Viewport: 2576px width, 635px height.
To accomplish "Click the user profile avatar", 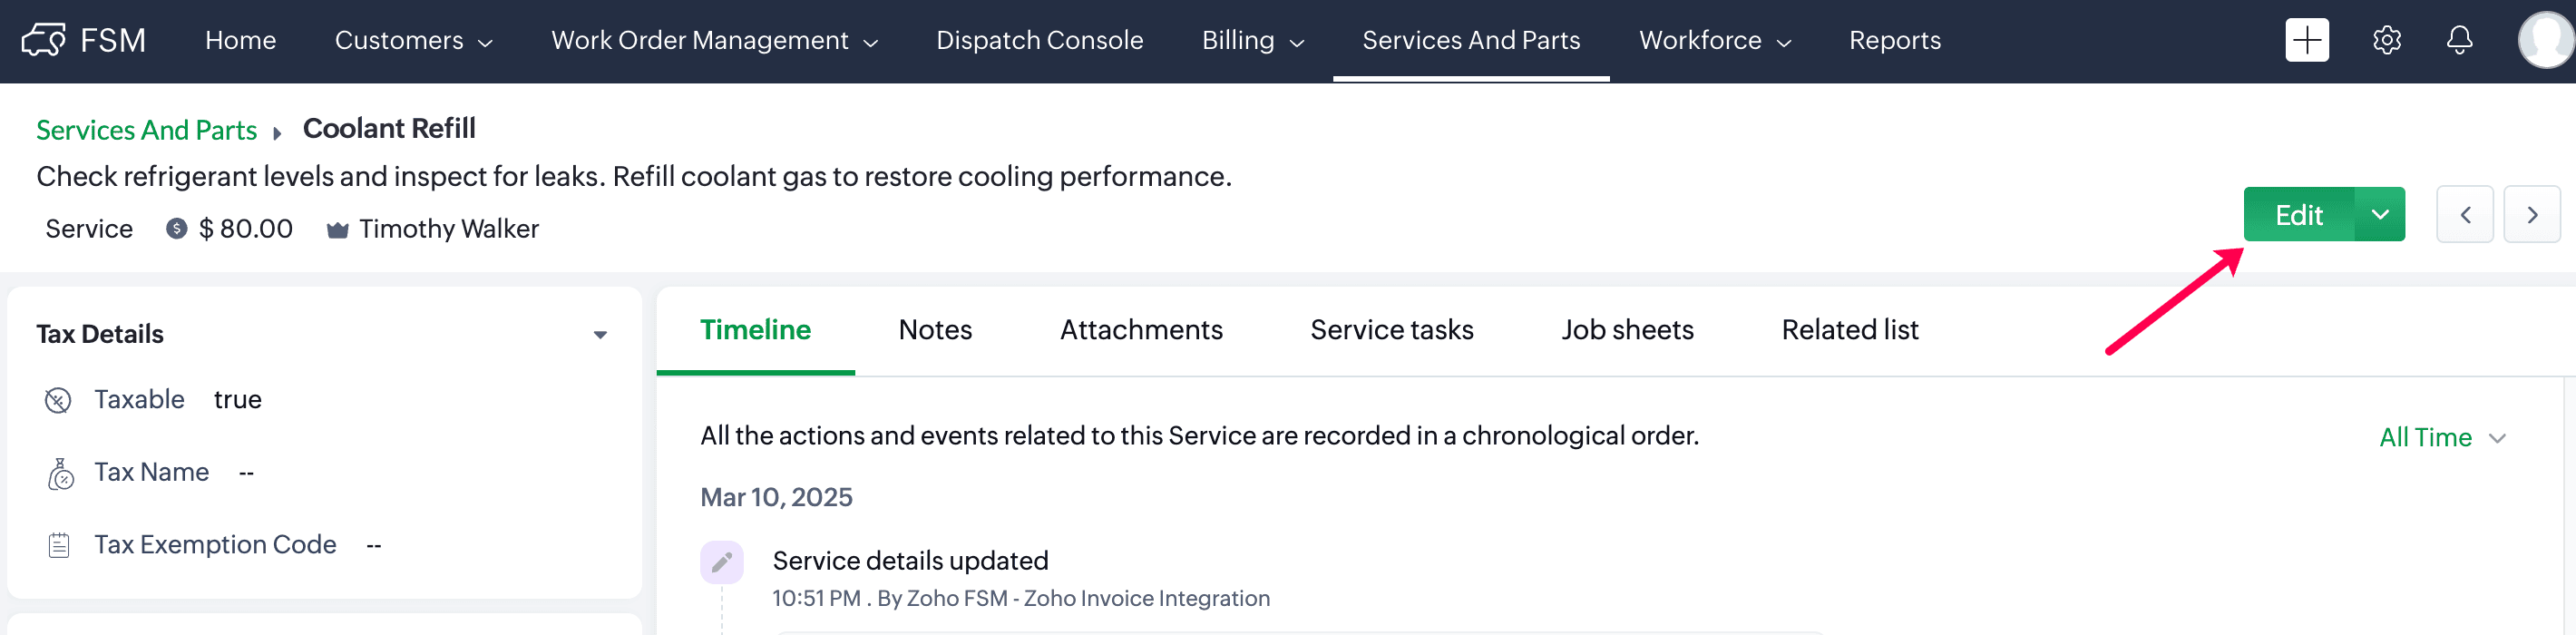I will pos(2544,40).
